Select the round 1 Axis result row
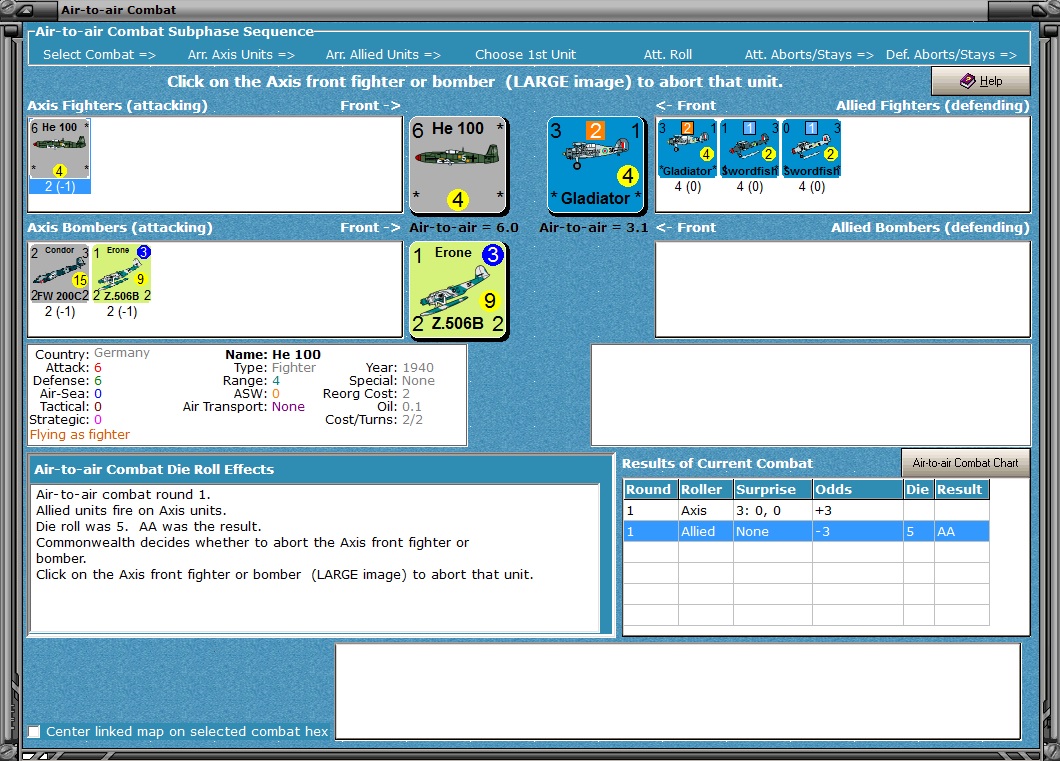The width and height of the screenshot is (1060, 761). pos(806,510)
